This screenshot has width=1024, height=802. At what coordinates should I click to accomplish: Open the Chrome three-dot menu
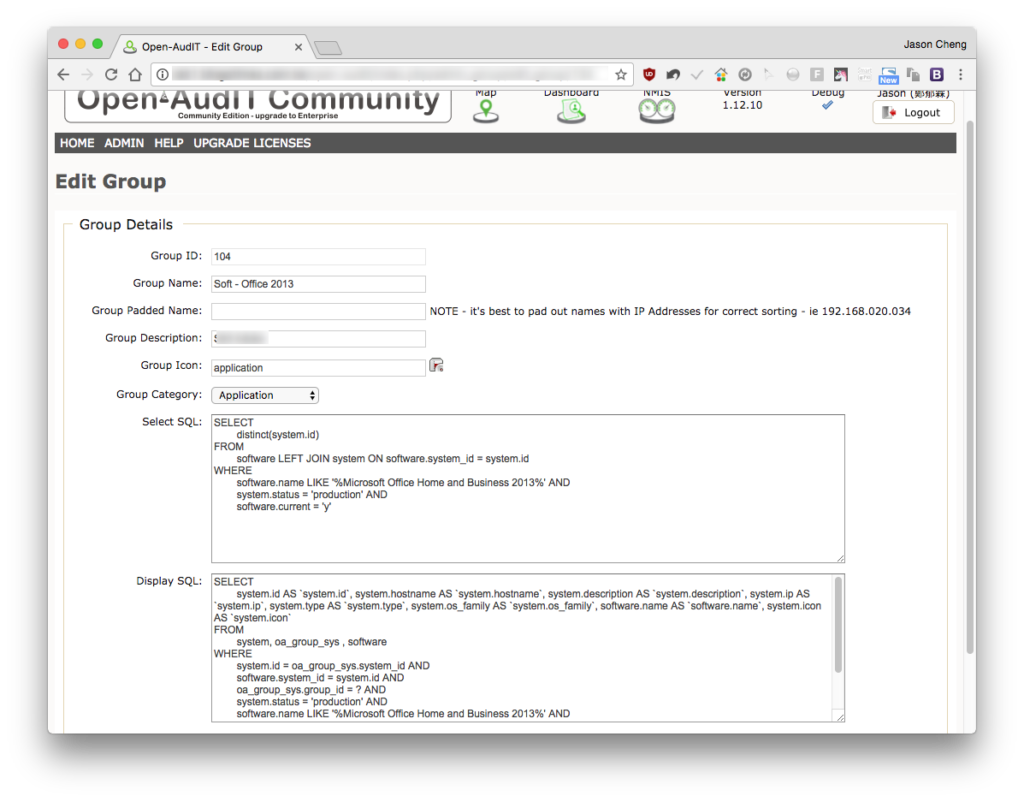pos(960,74)
